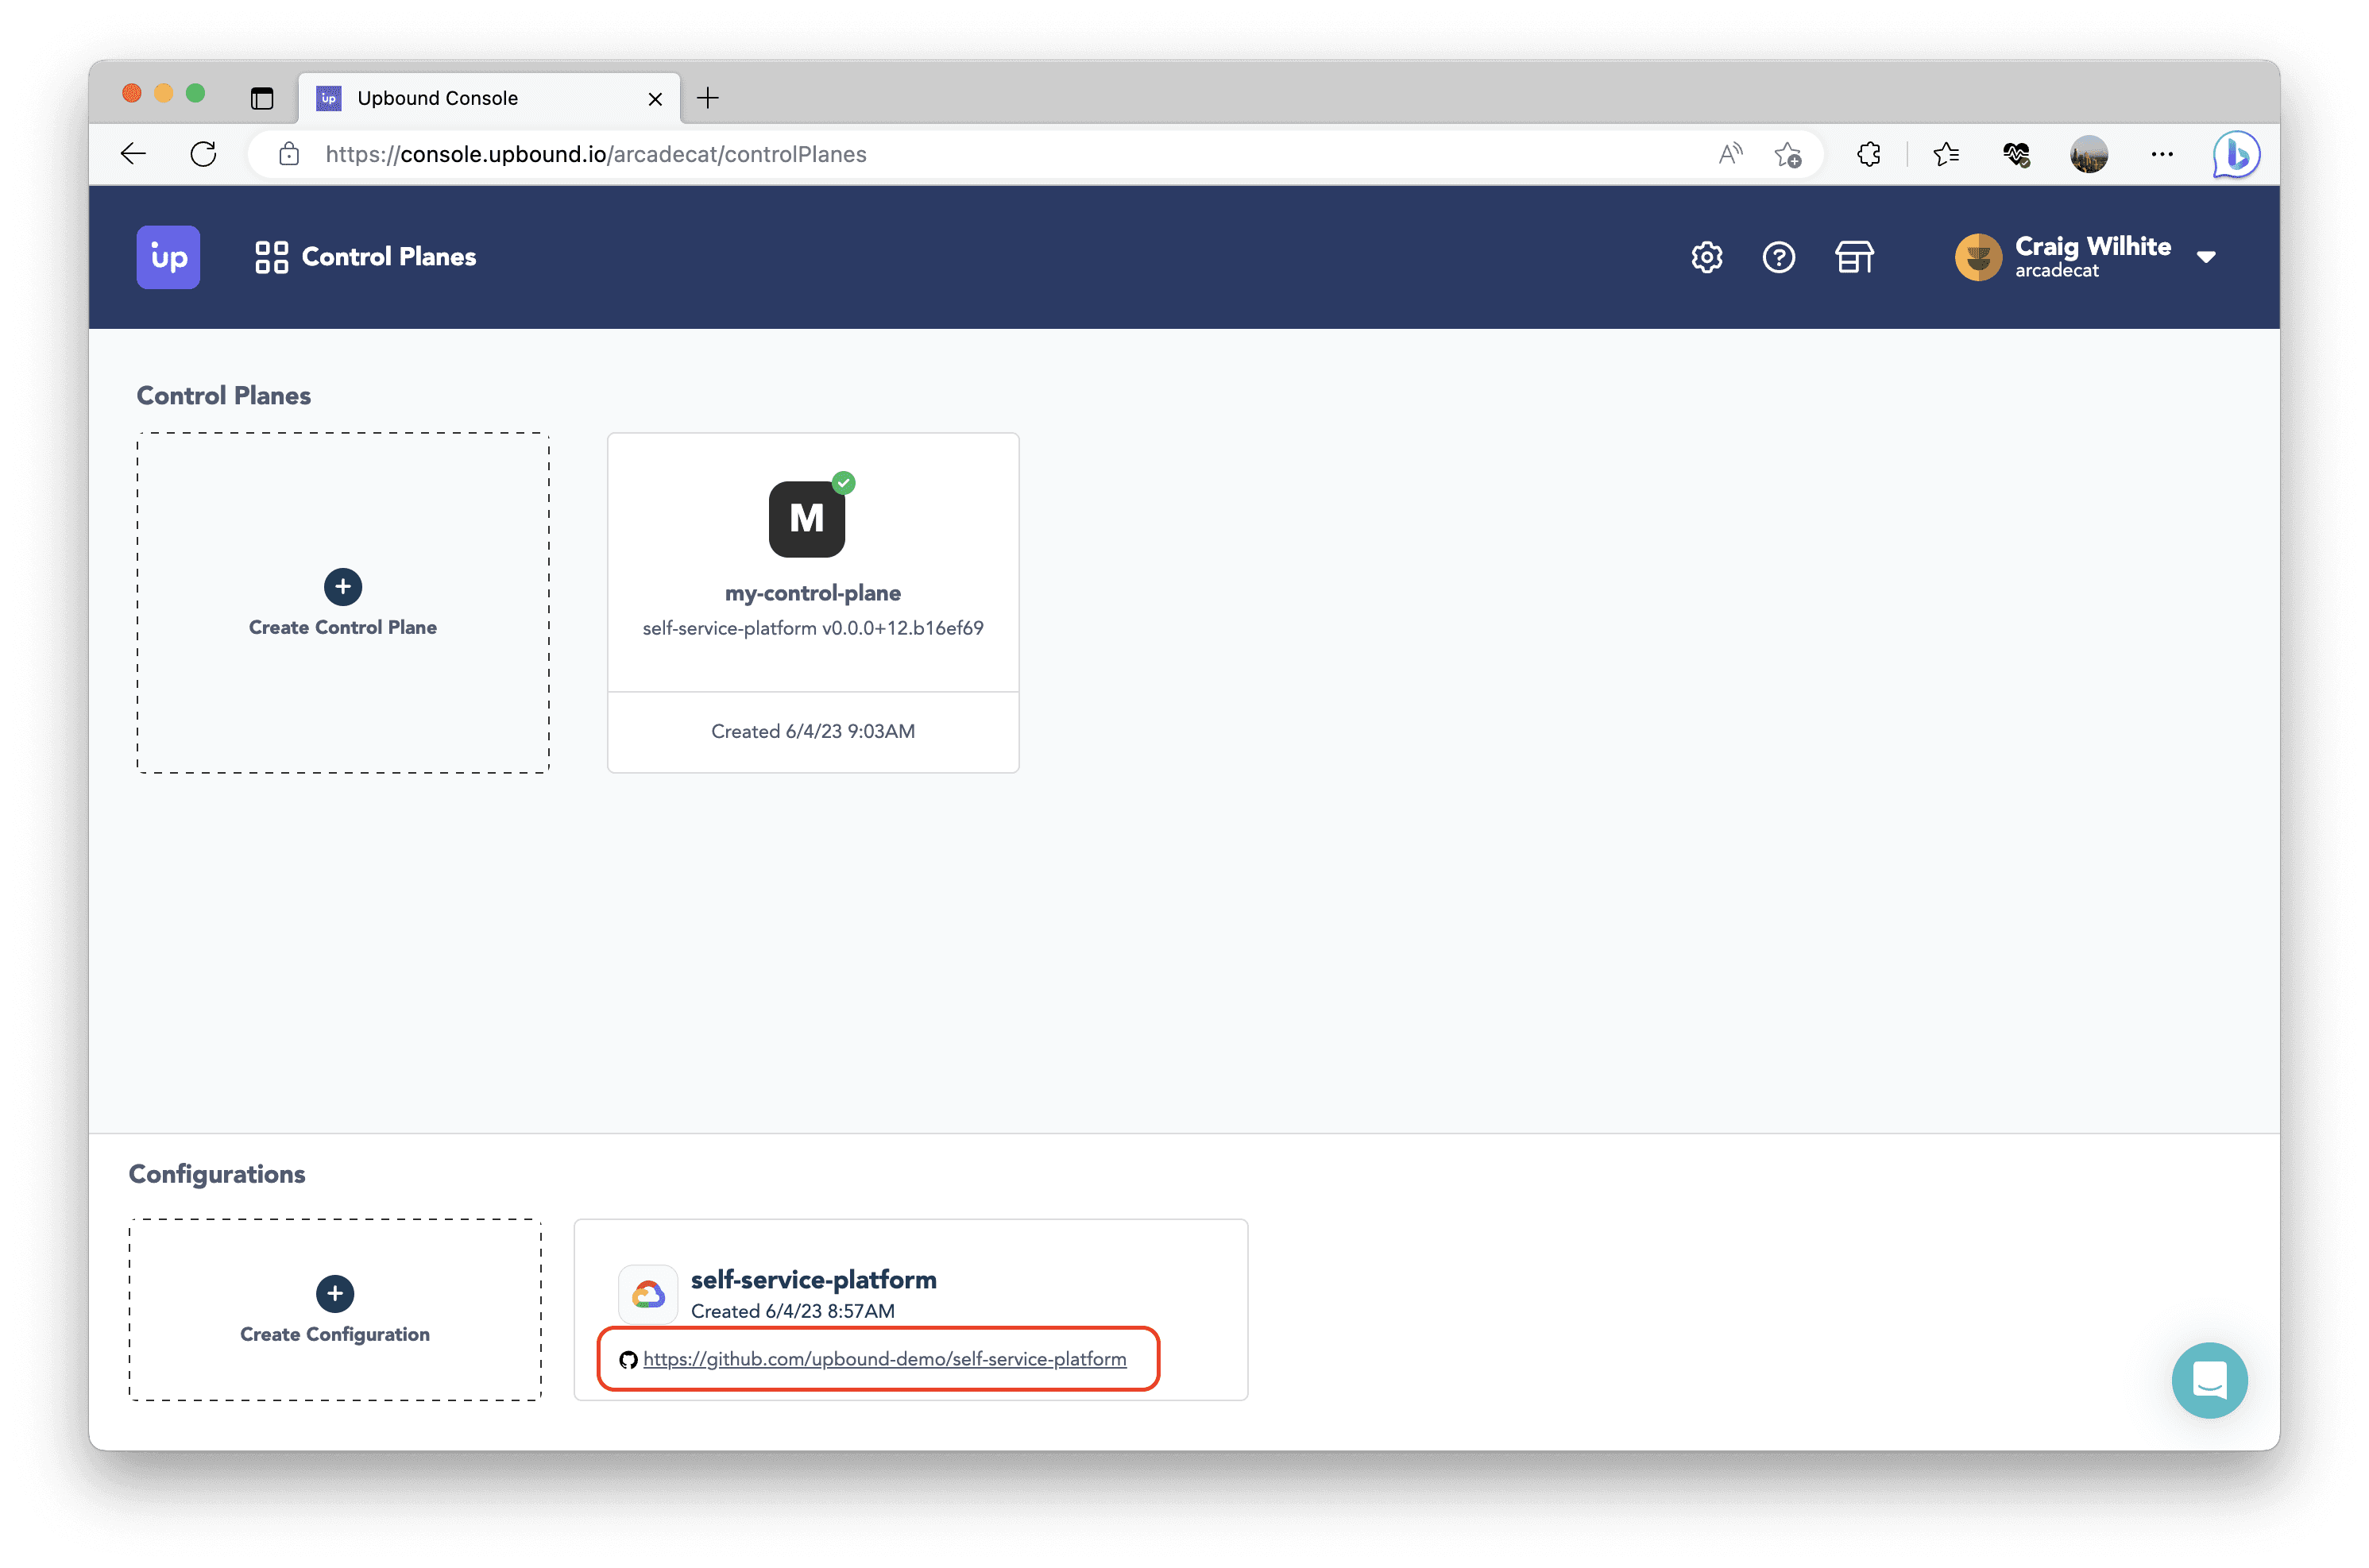Image resolution: width=2369 pixels, height=1568 pixels.
Task: Select the Upbound Console tab
Action: pyautogui.click(x=438, y=98)
